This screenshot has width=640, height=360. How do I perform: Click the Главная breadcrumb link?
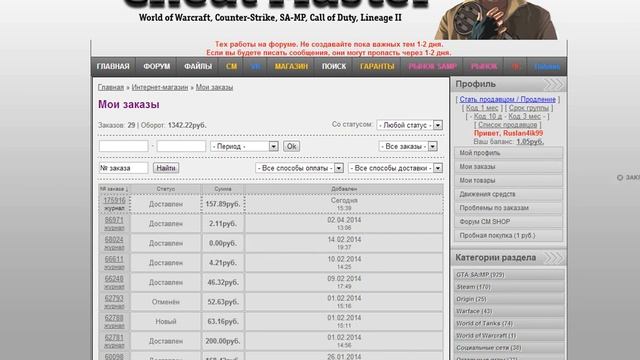111,87
